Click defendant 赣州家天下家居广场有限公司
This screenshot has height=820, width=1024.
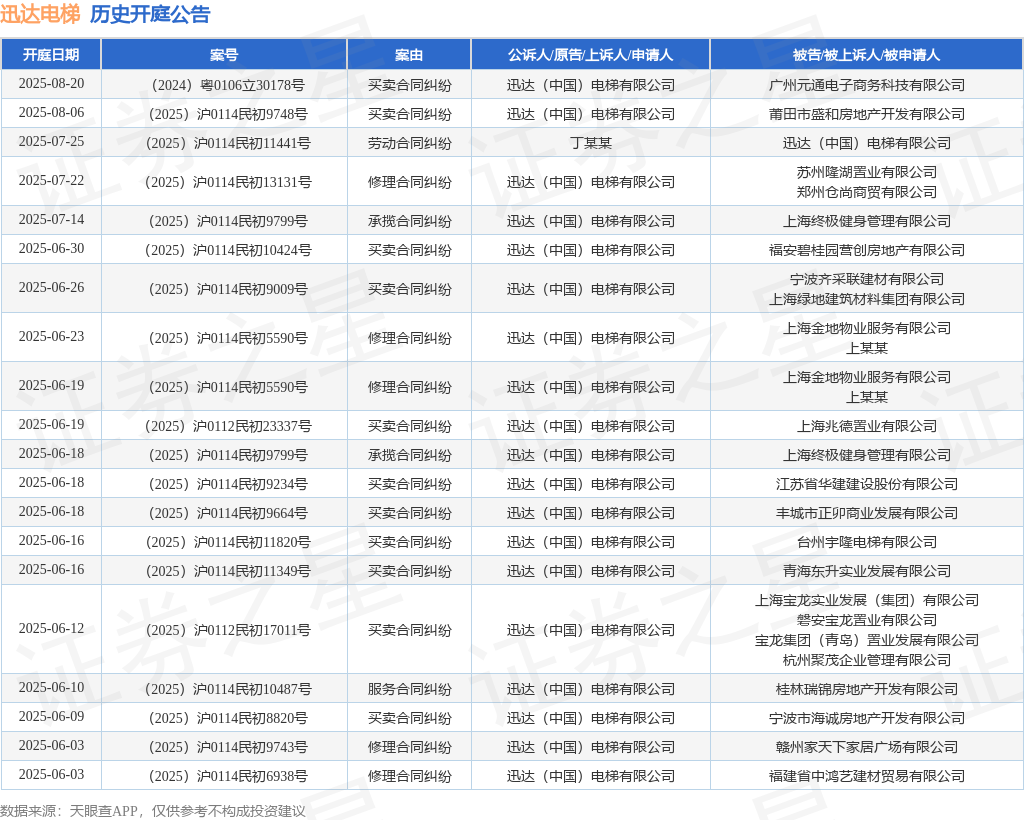[x=867, y=747]
